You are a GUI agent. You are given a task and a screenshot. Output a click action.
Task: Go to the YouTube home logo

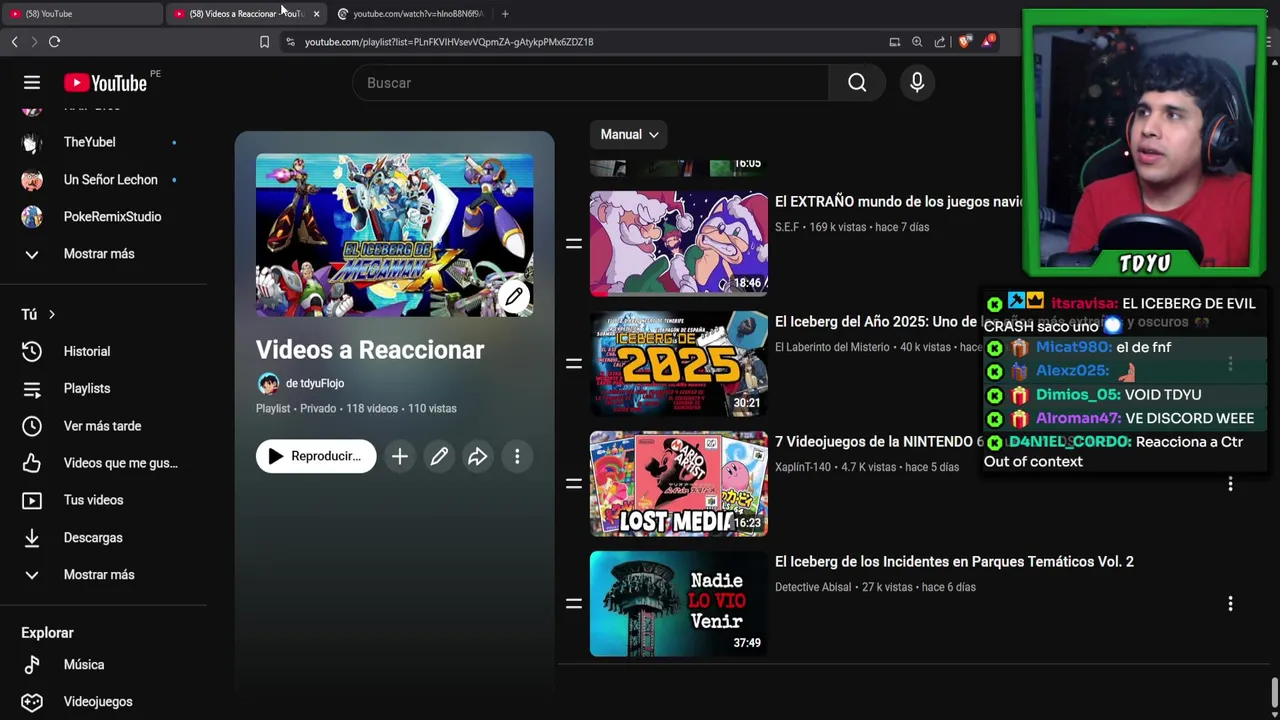105,83
